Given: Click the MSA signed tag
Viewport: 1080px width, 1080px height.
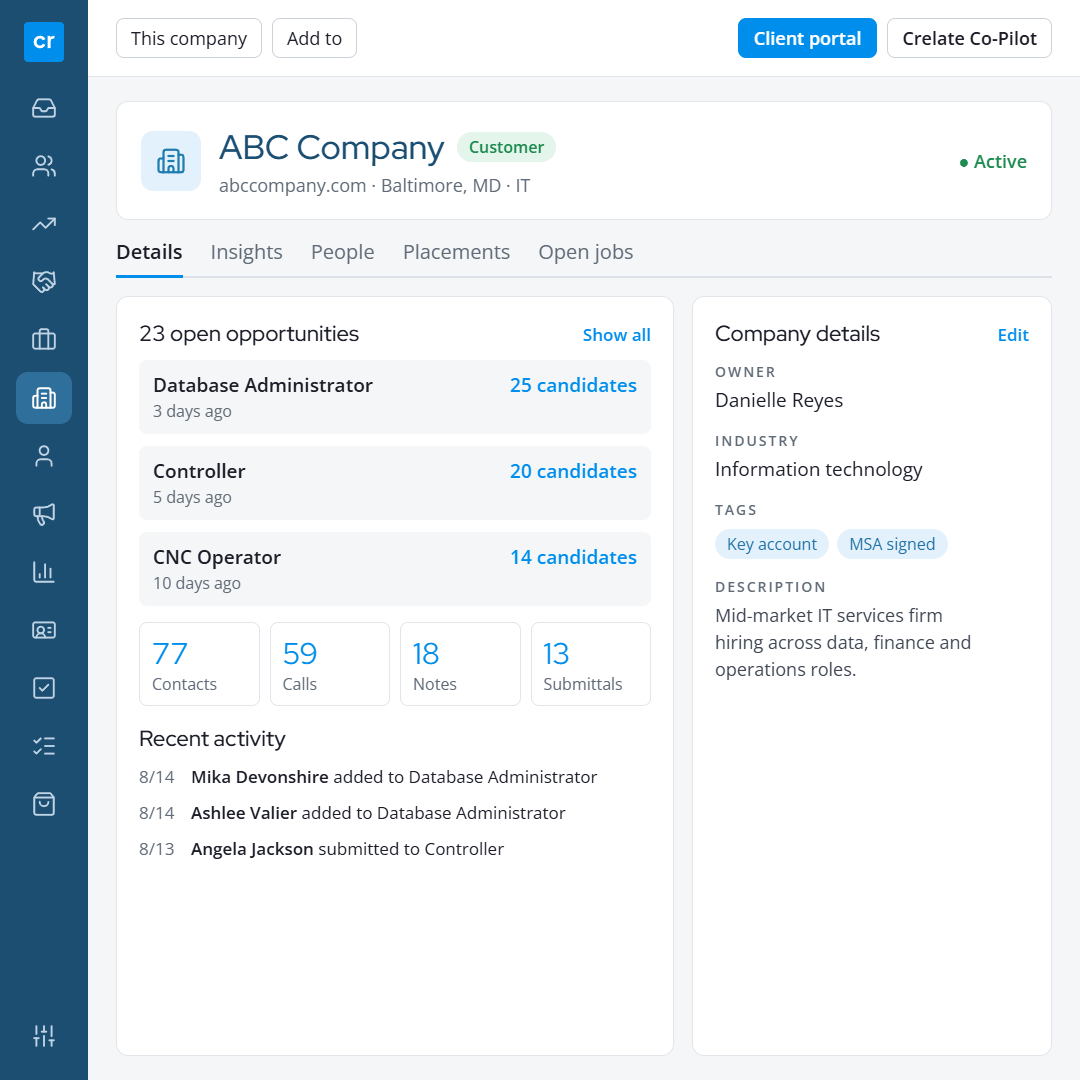Looking at the screenshot, I should pos(893,544).
